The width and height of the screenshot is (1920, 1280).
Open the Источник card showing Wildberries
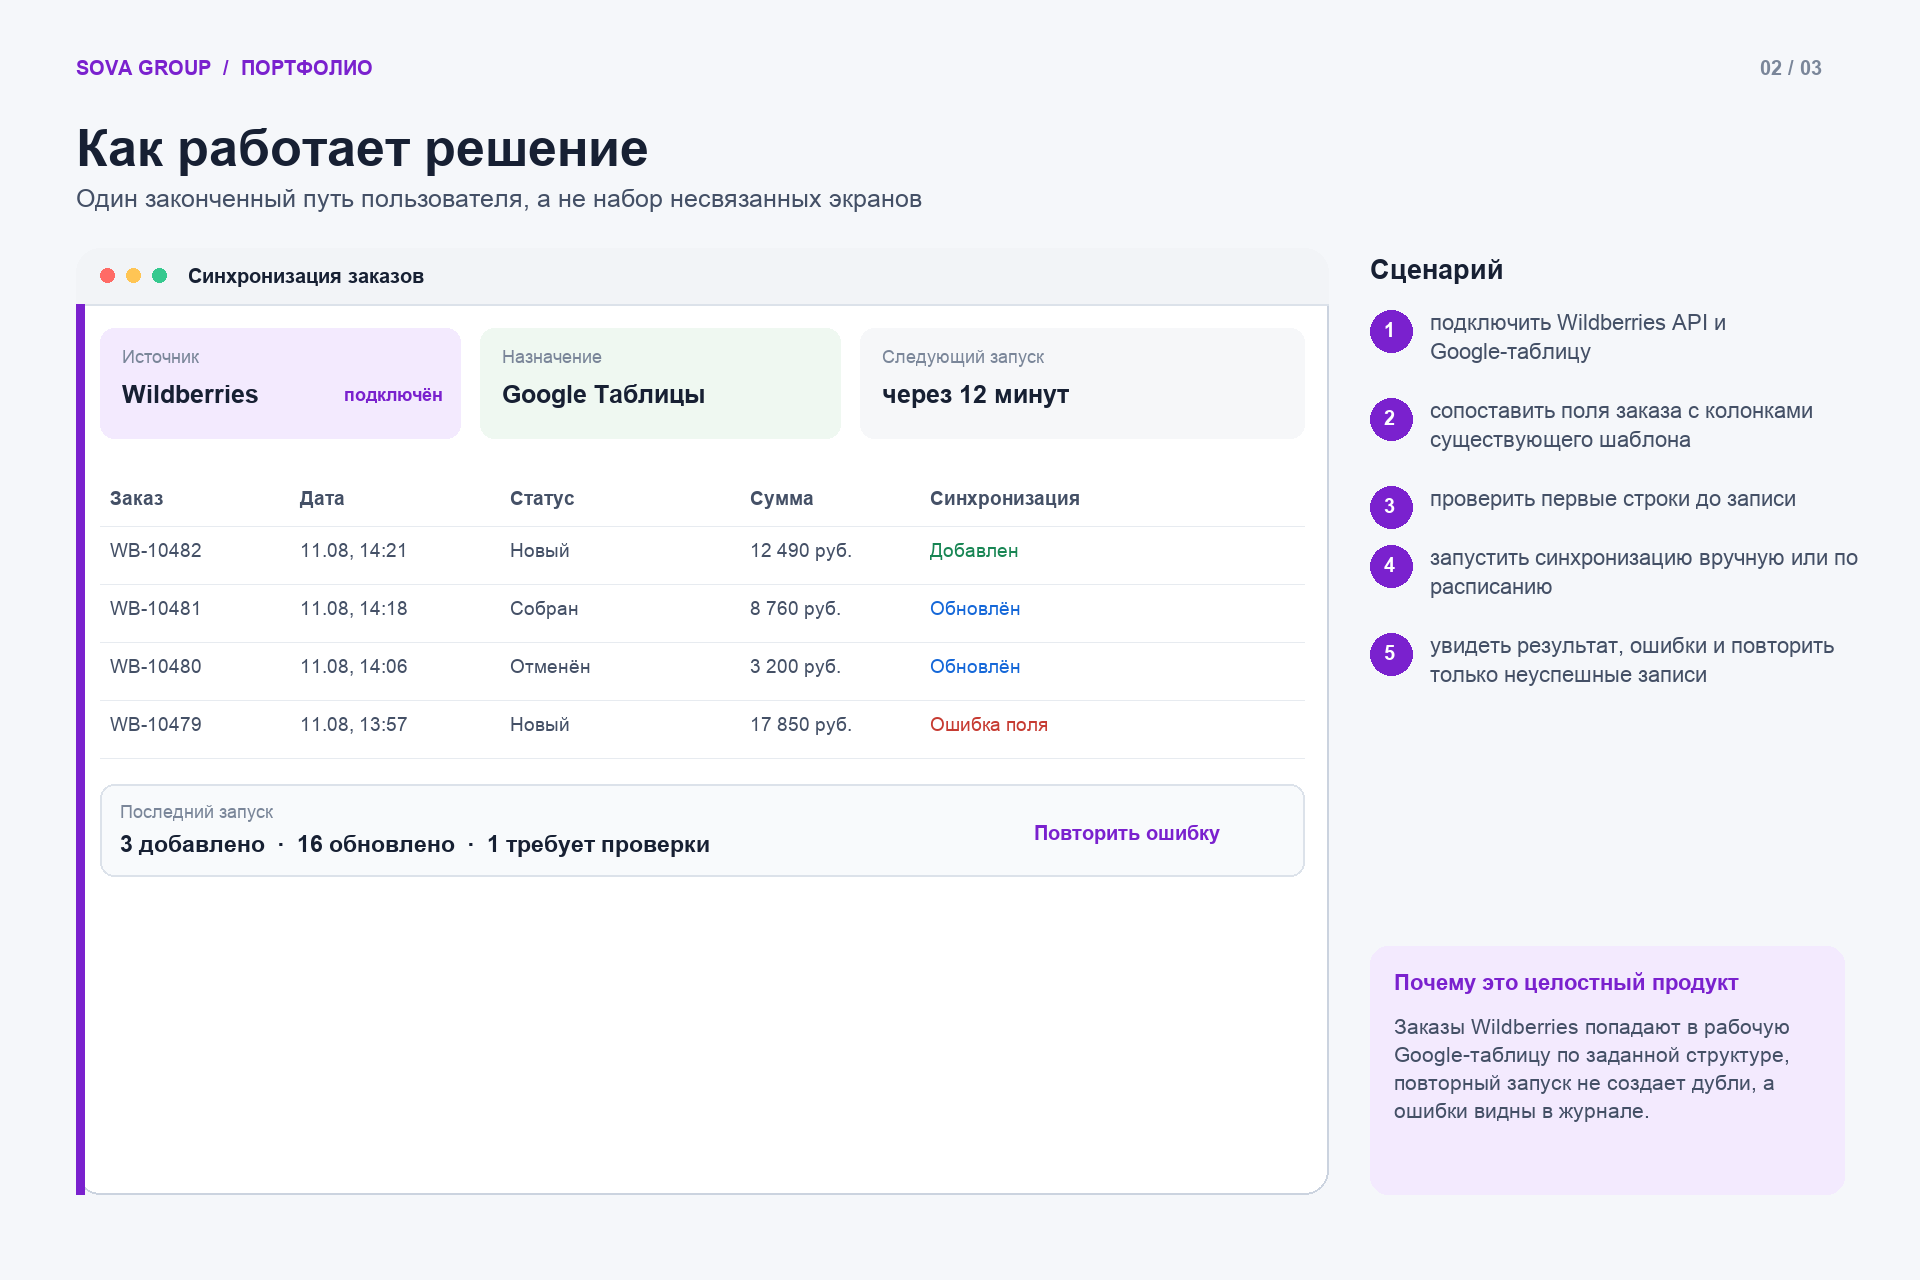[280, 383]
